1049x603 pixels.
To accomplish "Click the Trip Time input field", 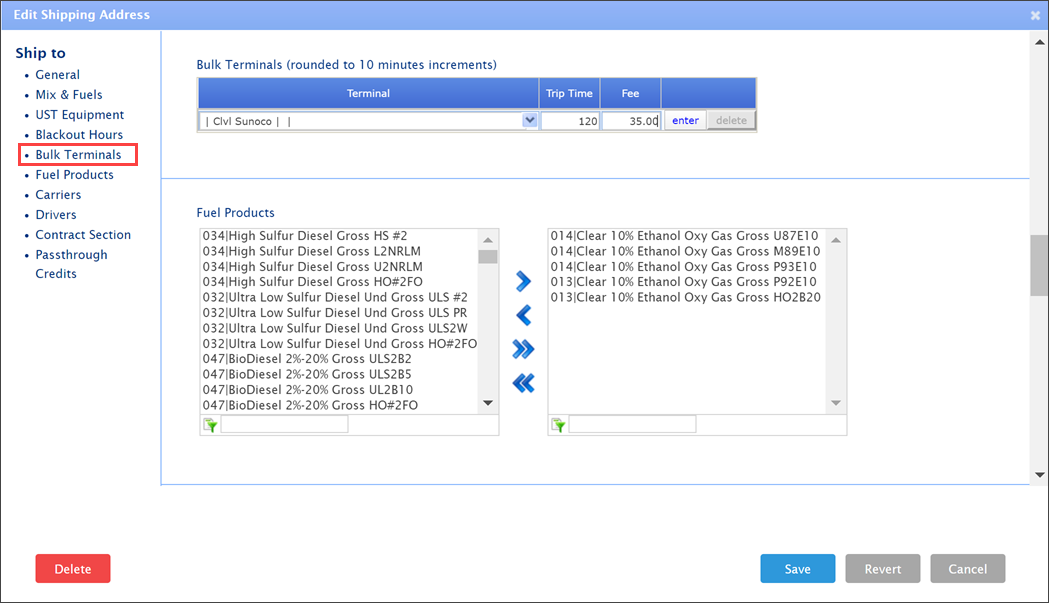I will 570,121.
